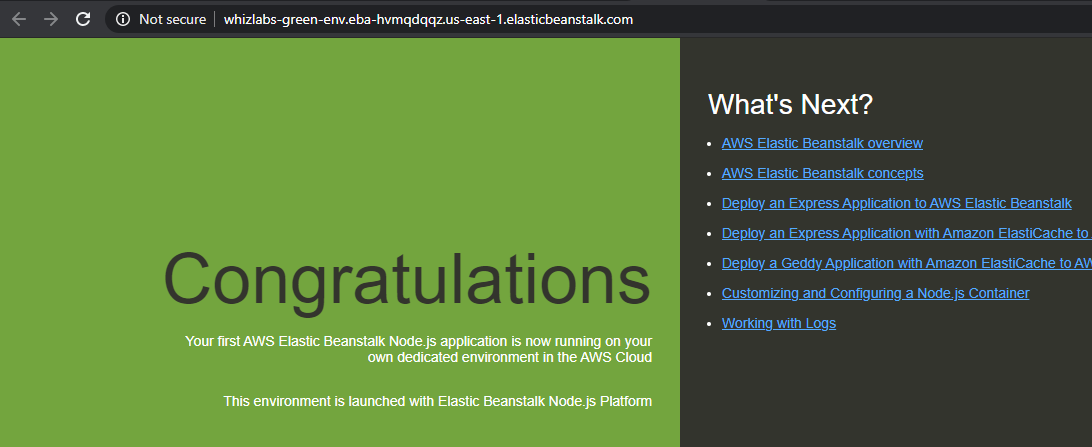The height and width of the screenshot is (447, 1092).
Task: Open Customizing and Configuring a Node.js Container
Action: [x=875, y=293]
